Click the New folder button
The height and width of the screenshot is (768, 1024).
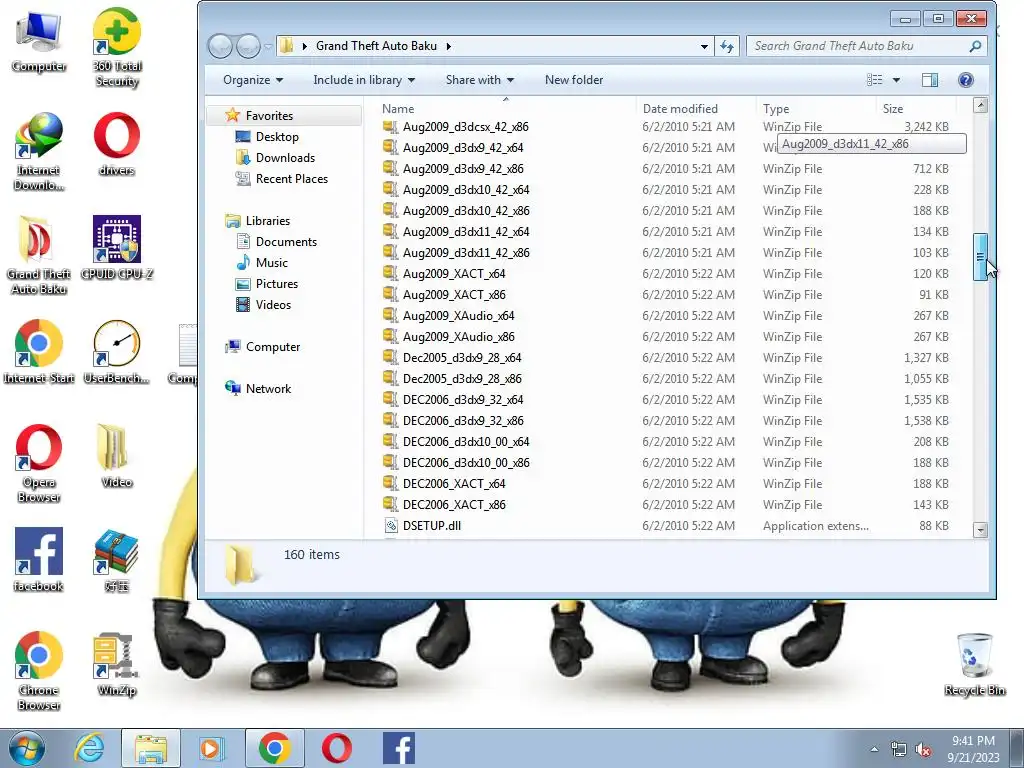[x=574, y=80]
